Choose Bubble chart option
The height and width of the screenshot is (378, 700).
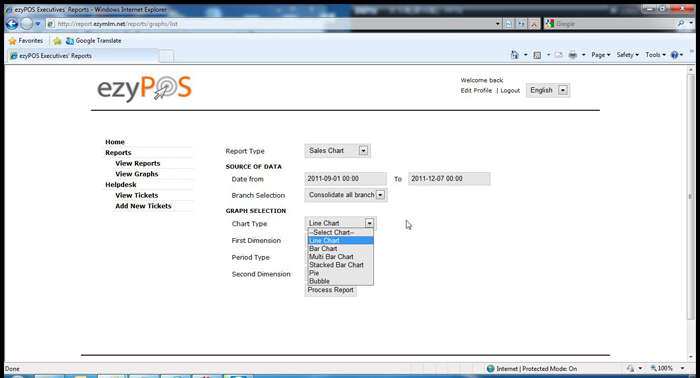[340, 281]
